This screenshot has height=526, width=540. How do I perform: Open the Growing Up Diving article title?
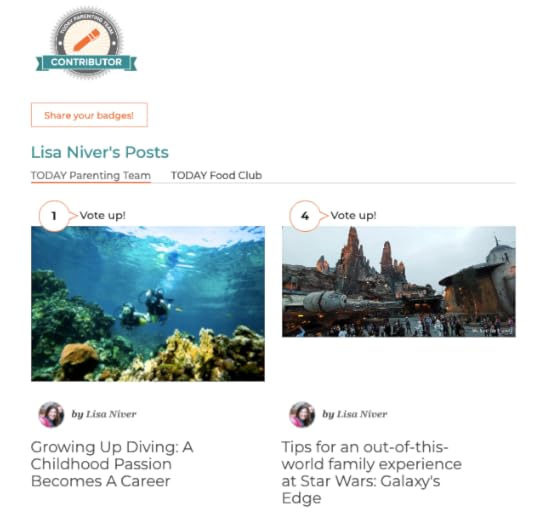(112, 464)
